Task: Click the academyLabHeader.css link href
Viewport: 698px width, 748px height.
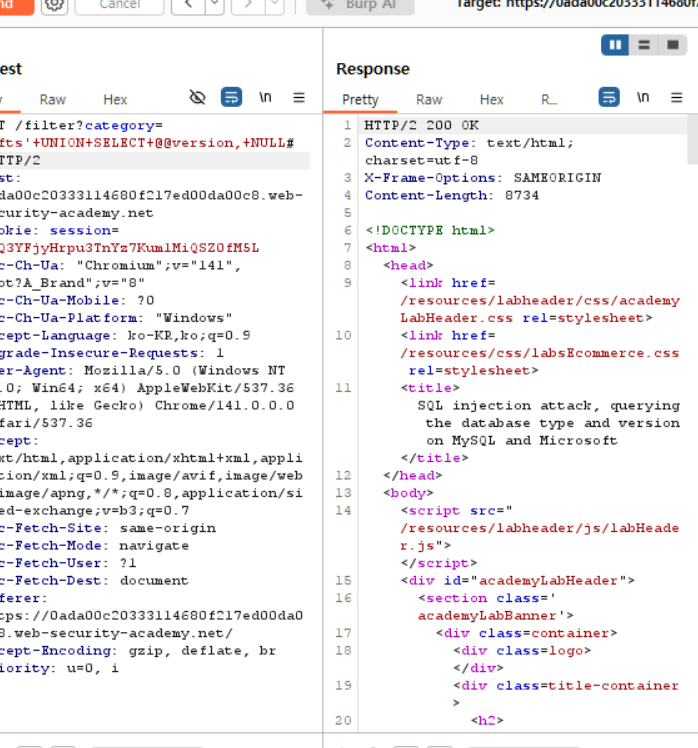Action: [x=540, y=309]
